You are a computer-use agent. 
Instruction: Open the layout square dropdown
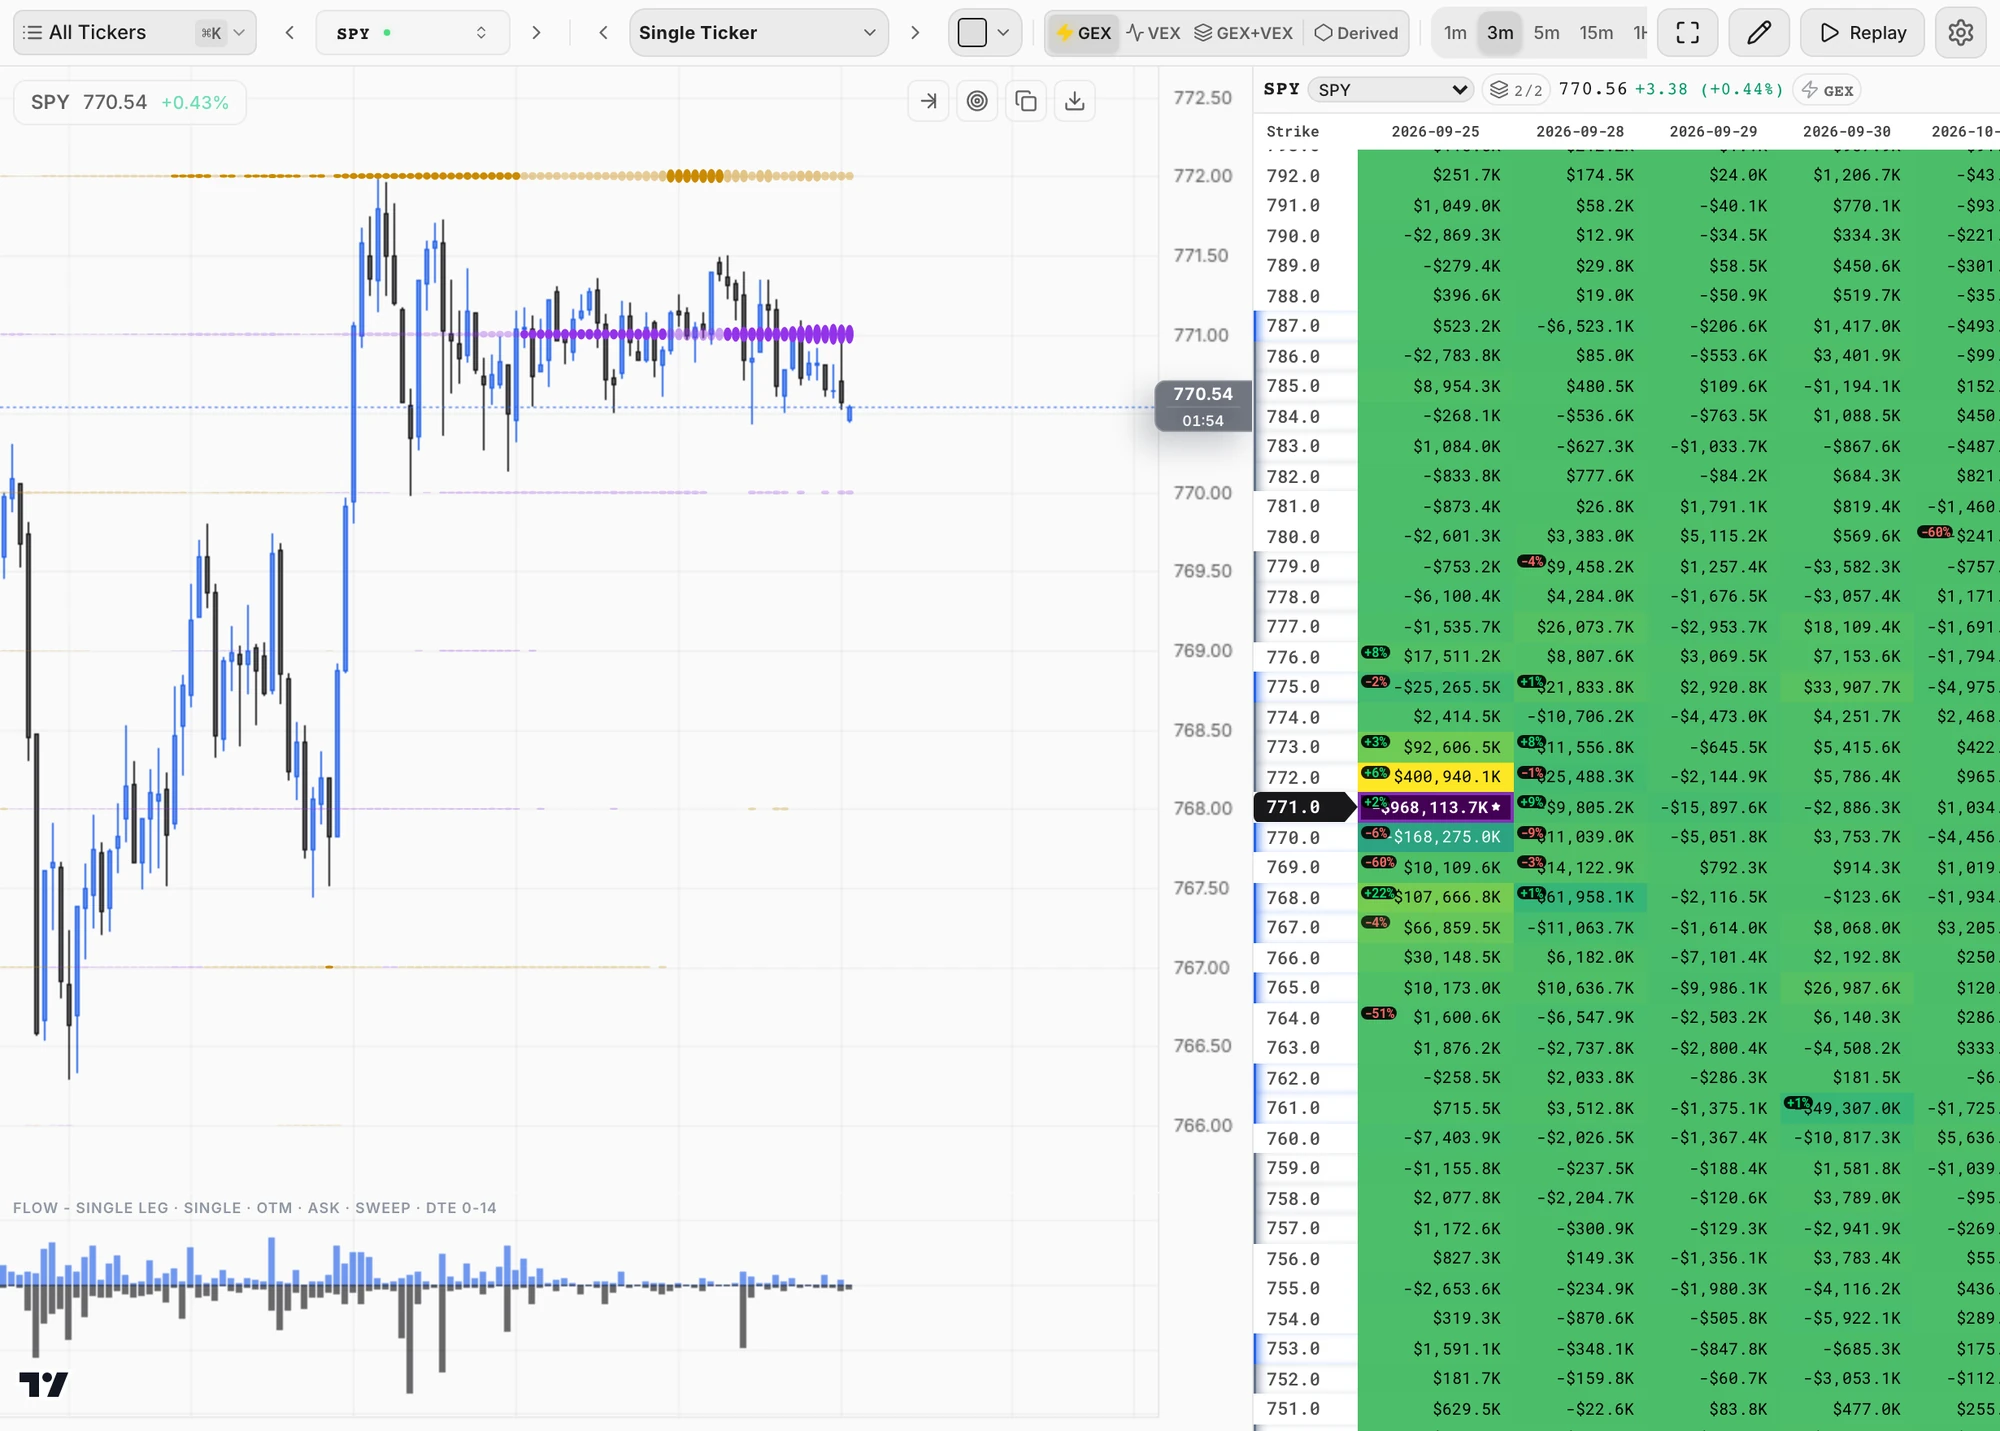[x=985, y=33]
